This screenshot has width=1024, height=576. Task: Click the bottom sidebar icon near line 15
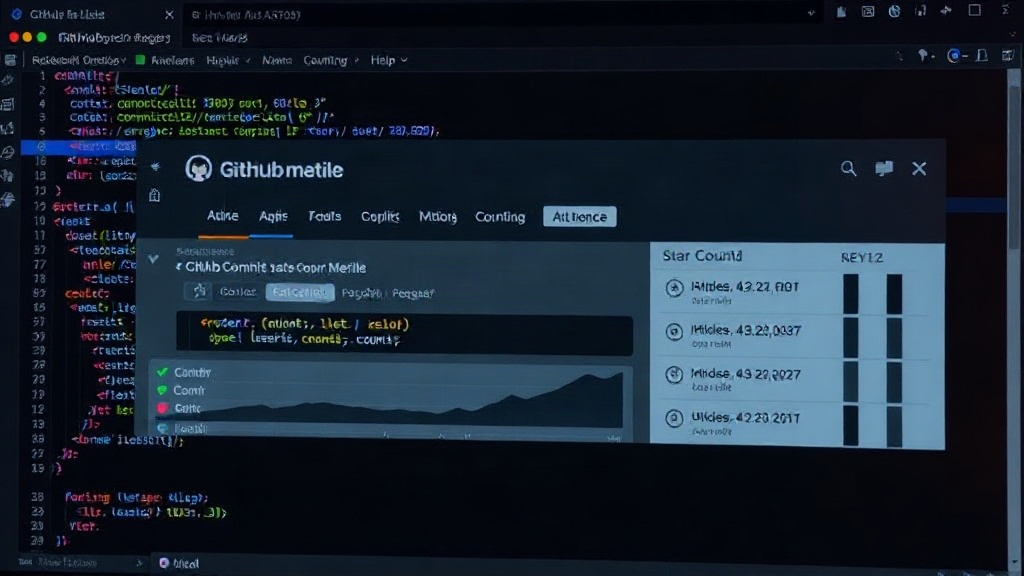tap(8, 200)
